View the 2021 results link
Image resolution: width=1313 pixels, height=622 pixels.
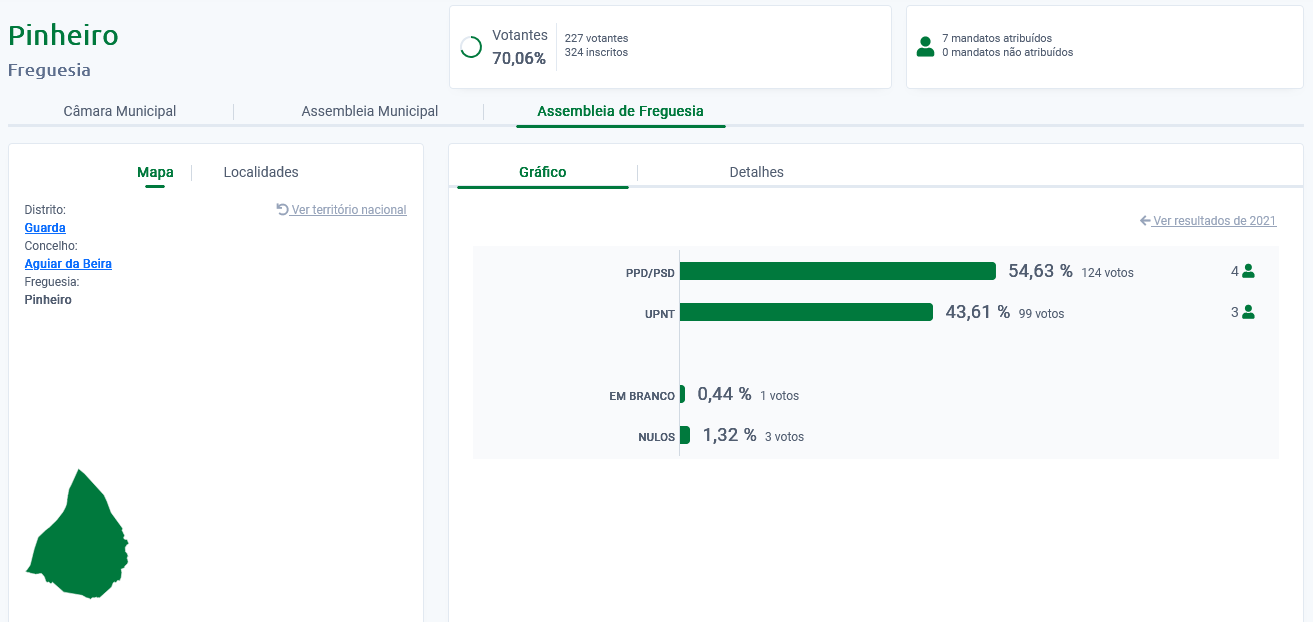click(1214, 221)
